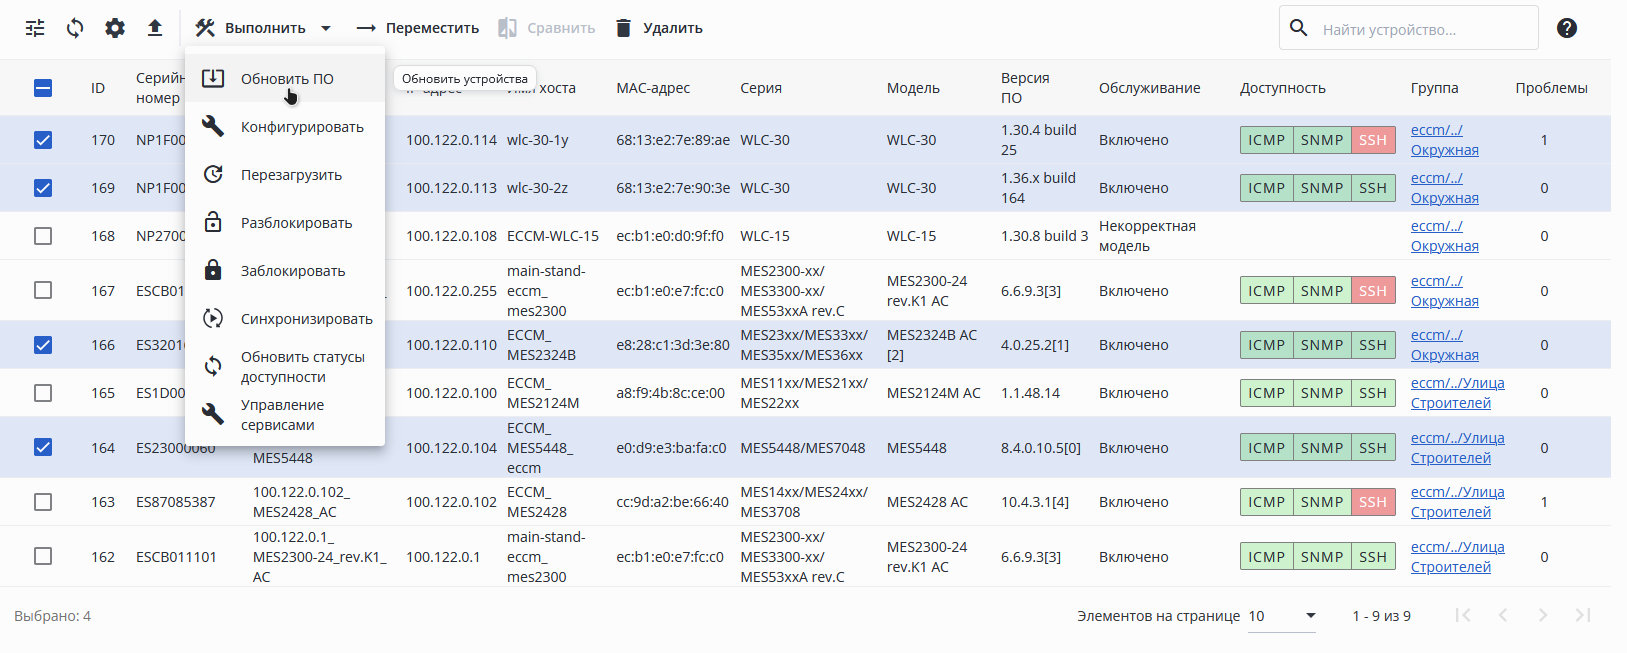The width and height of the screenshot is (1627, 653).
Task: Open settings via the gear icon
Action: (x=115, y=28)
